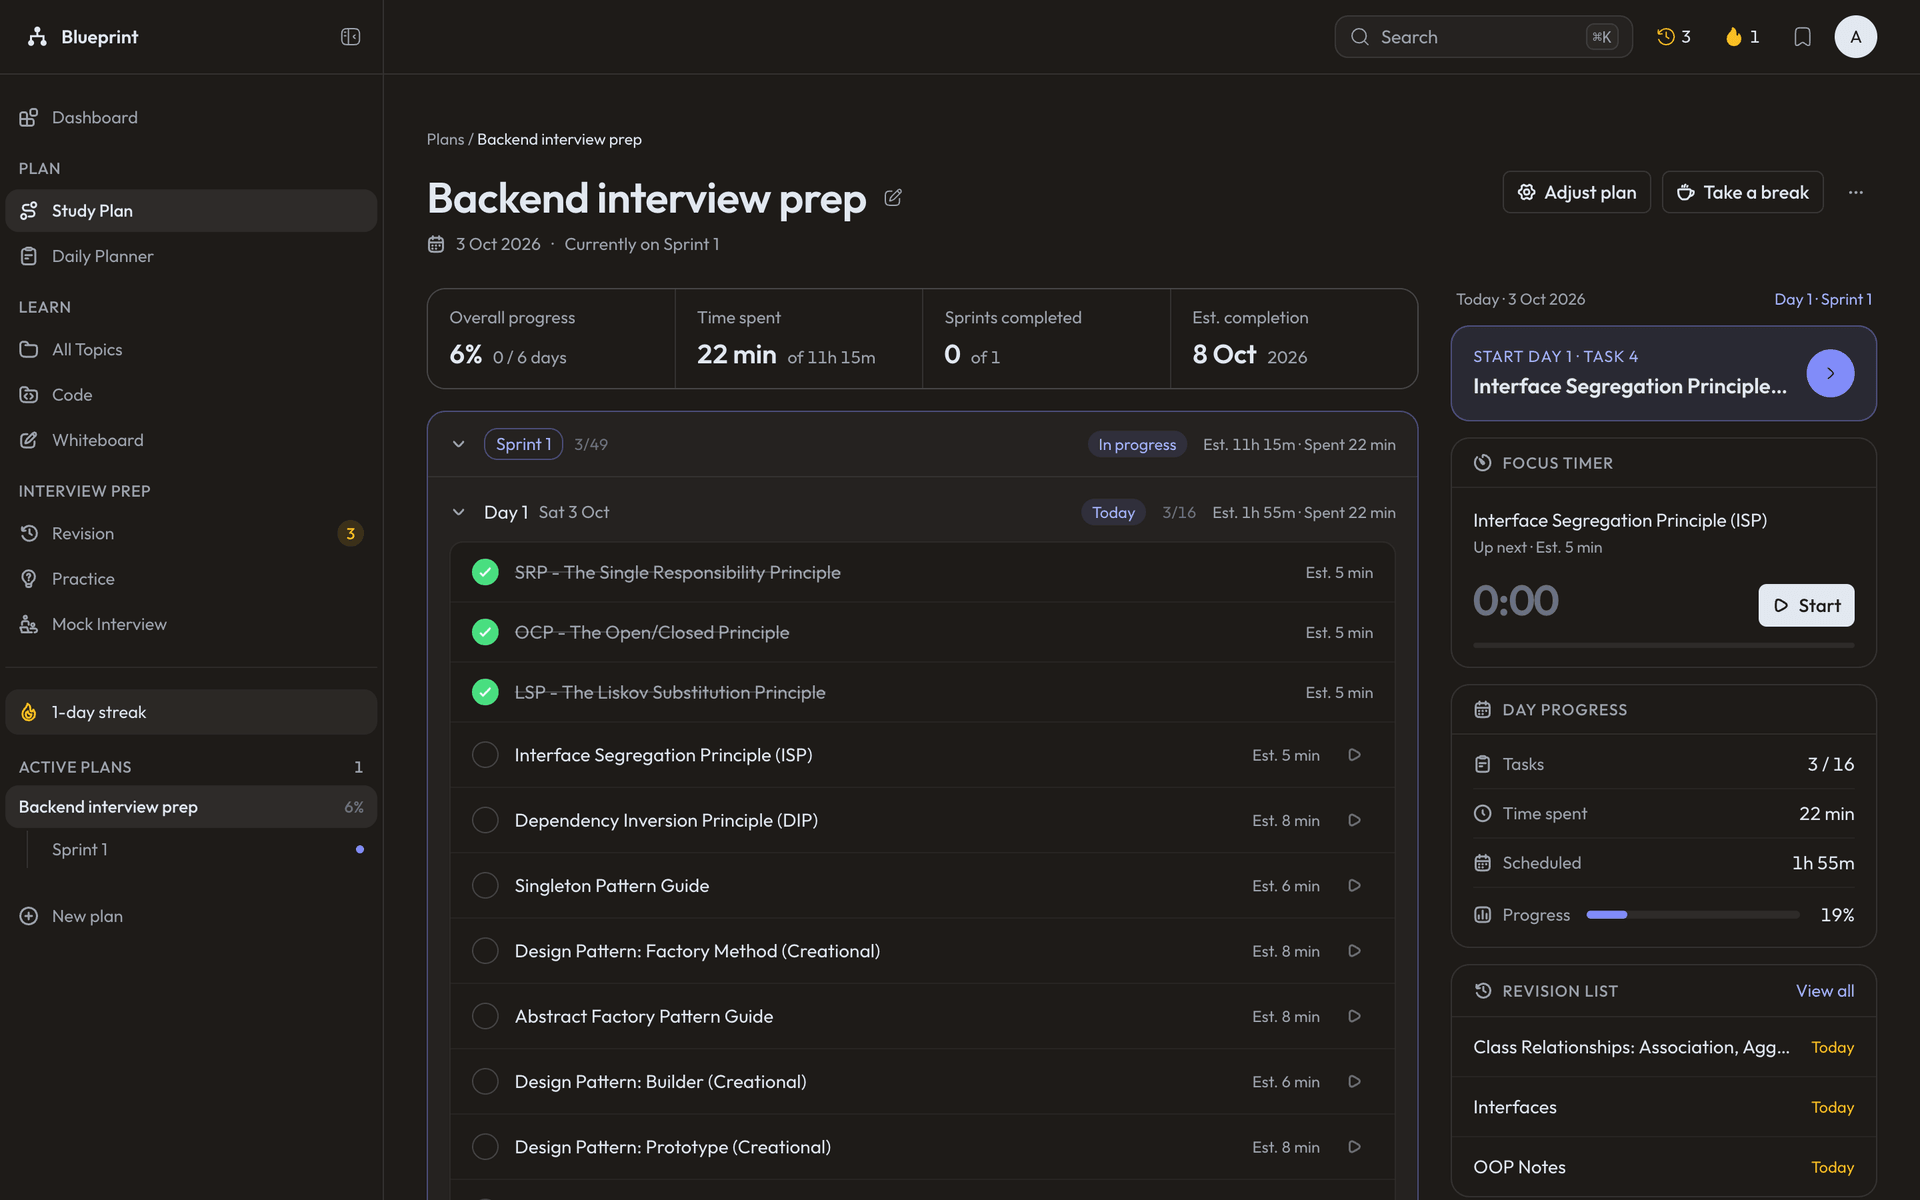Open Dashboard in sidebar
This screenshot has height=1200, width=1920.
pos(191,117)
